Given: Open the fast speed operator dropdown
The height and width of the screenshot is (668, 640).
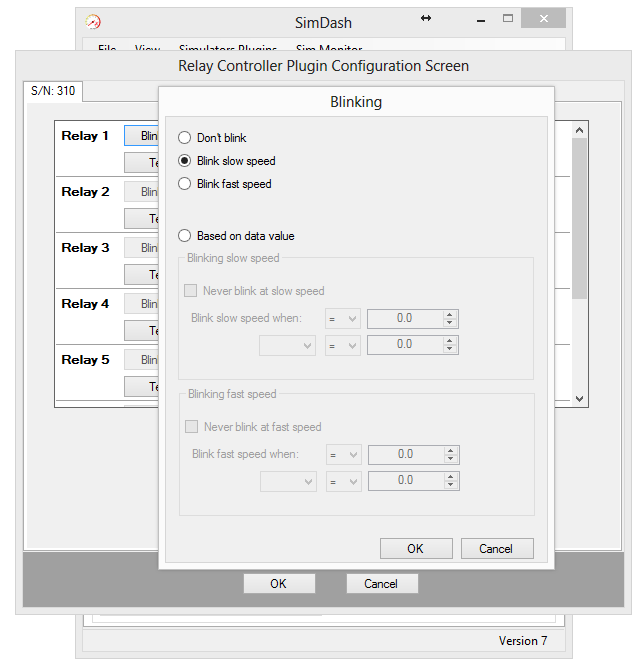Looking at the screenshot, I should tap(343, 455).
